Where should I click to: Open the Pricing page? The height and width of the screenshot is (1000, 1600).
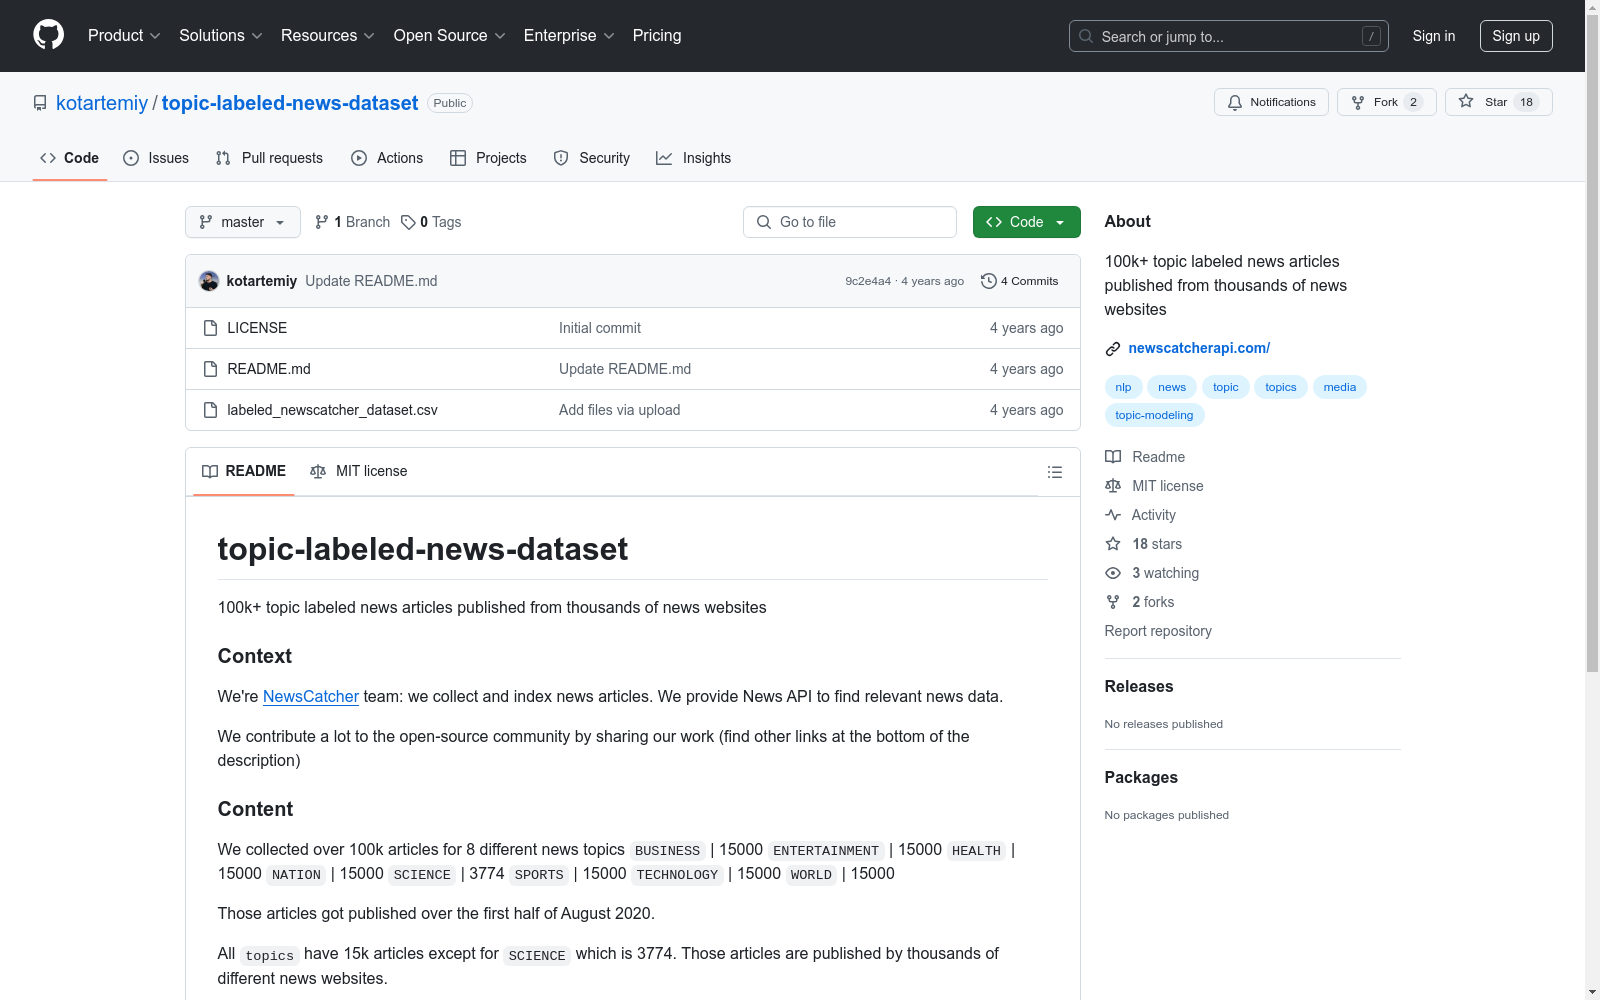point(657,35)
